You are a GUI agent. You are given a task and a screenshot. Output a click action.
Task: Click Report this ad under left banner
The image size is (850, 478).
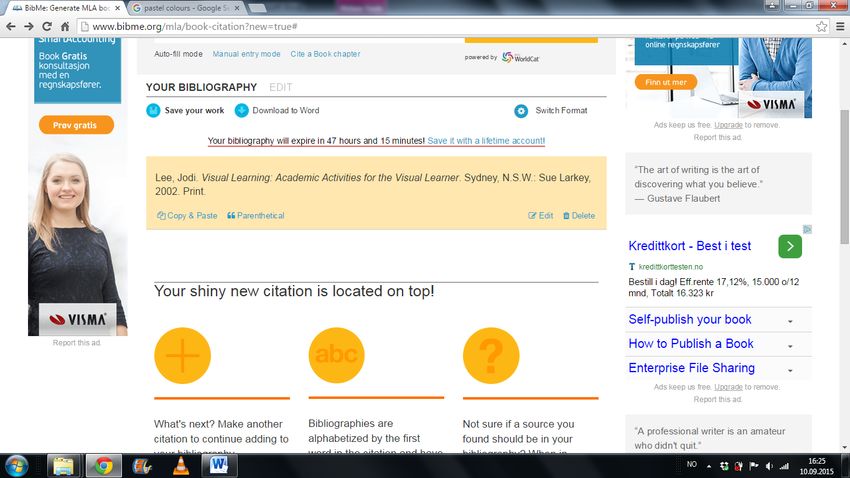click(x=76, y=343)
